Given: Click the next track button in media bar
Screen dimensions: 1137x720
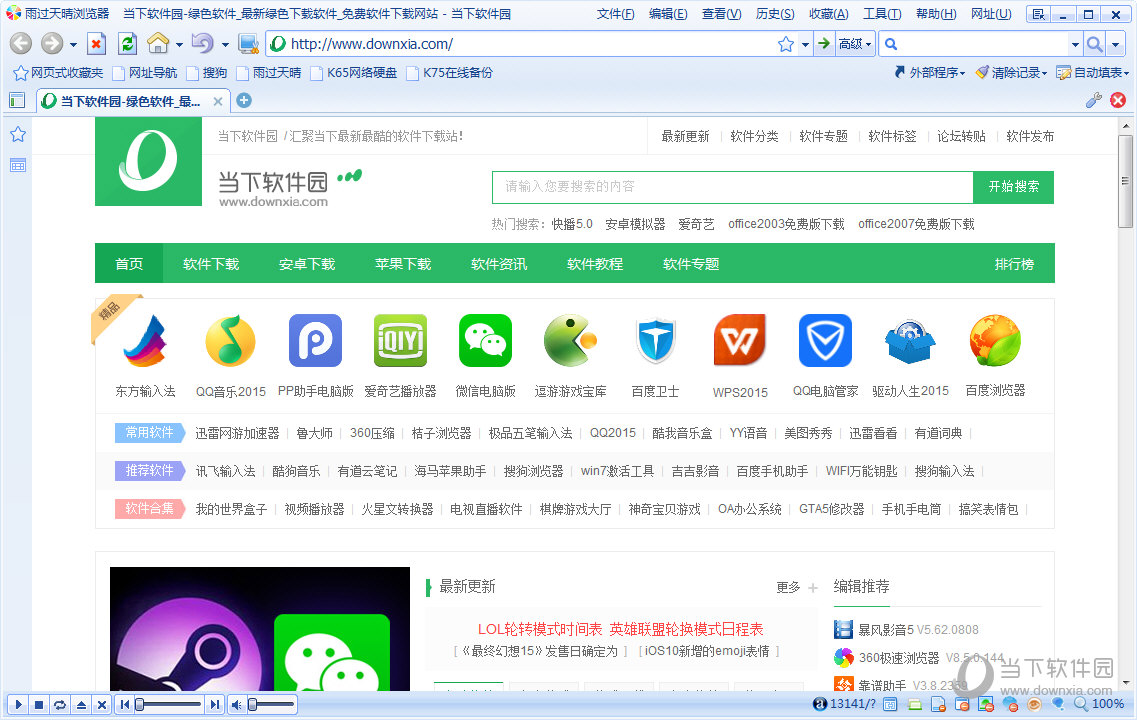Looking at the screenshot, I should click(215, 704).
